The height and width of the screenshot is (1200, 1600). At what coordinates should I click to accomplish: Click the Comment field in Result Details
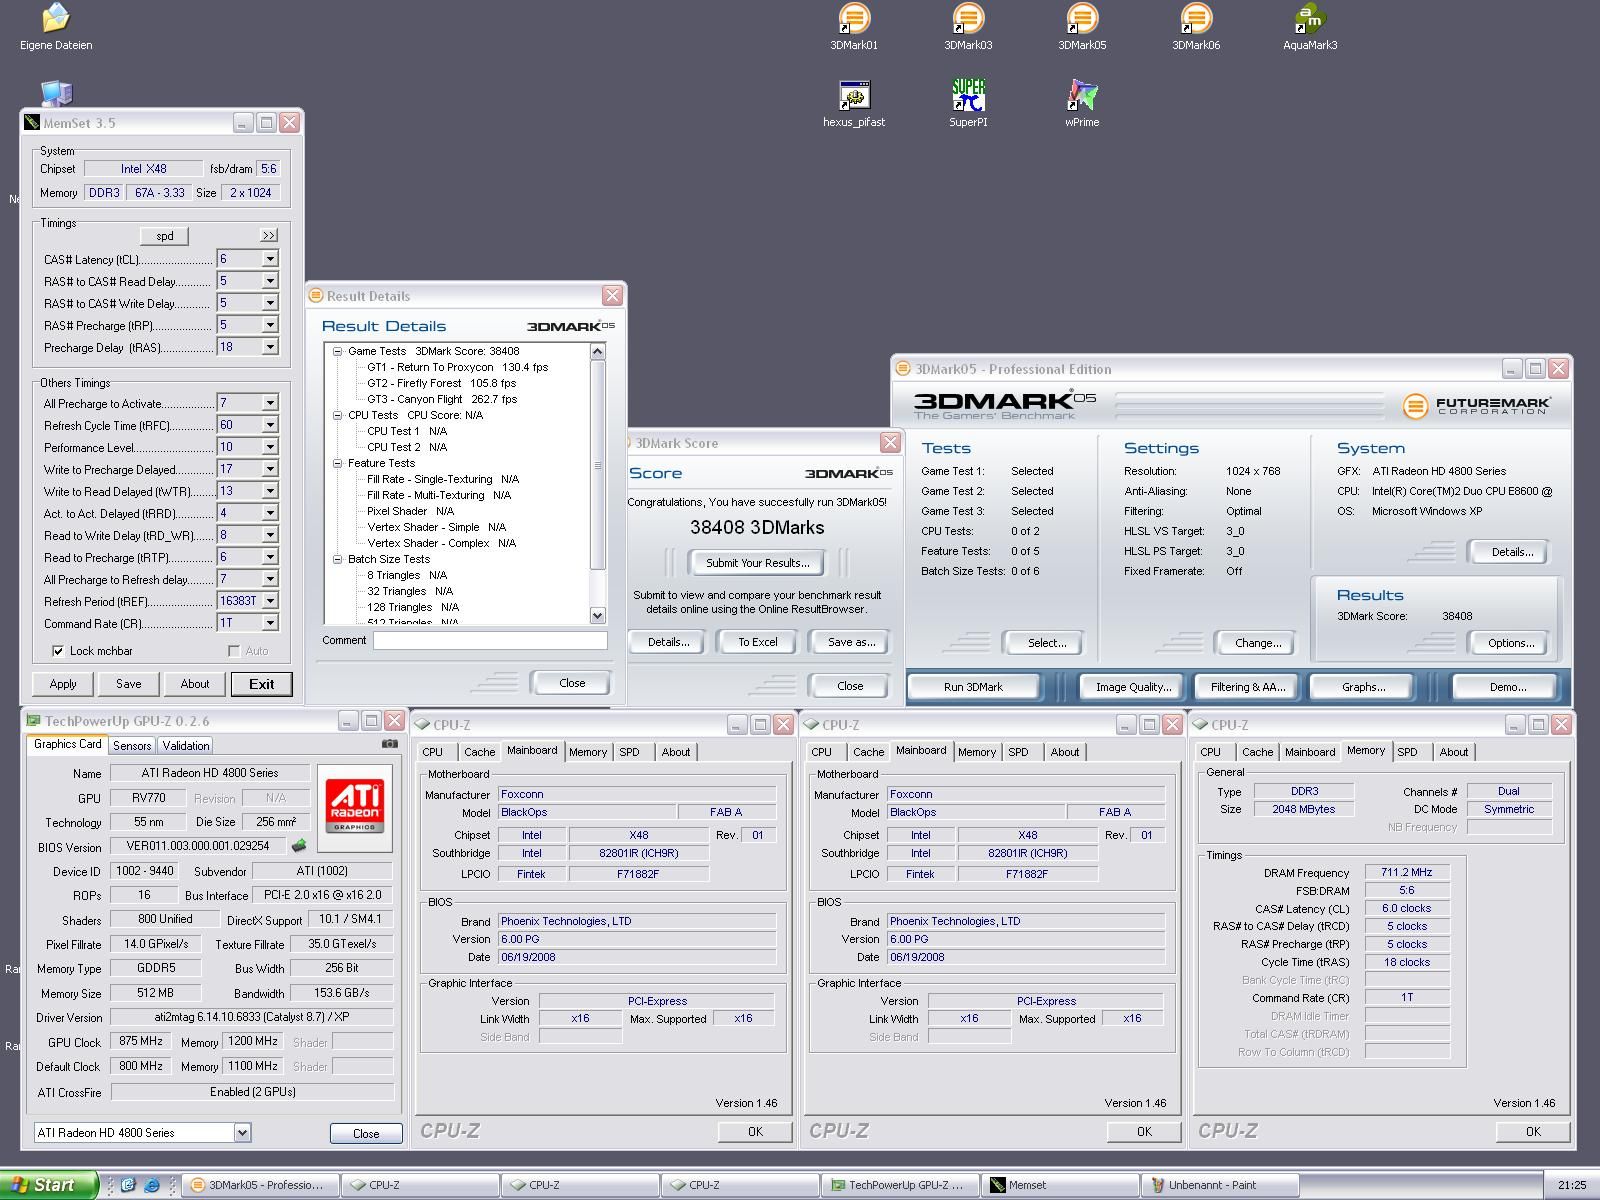[x=490, y=641]
